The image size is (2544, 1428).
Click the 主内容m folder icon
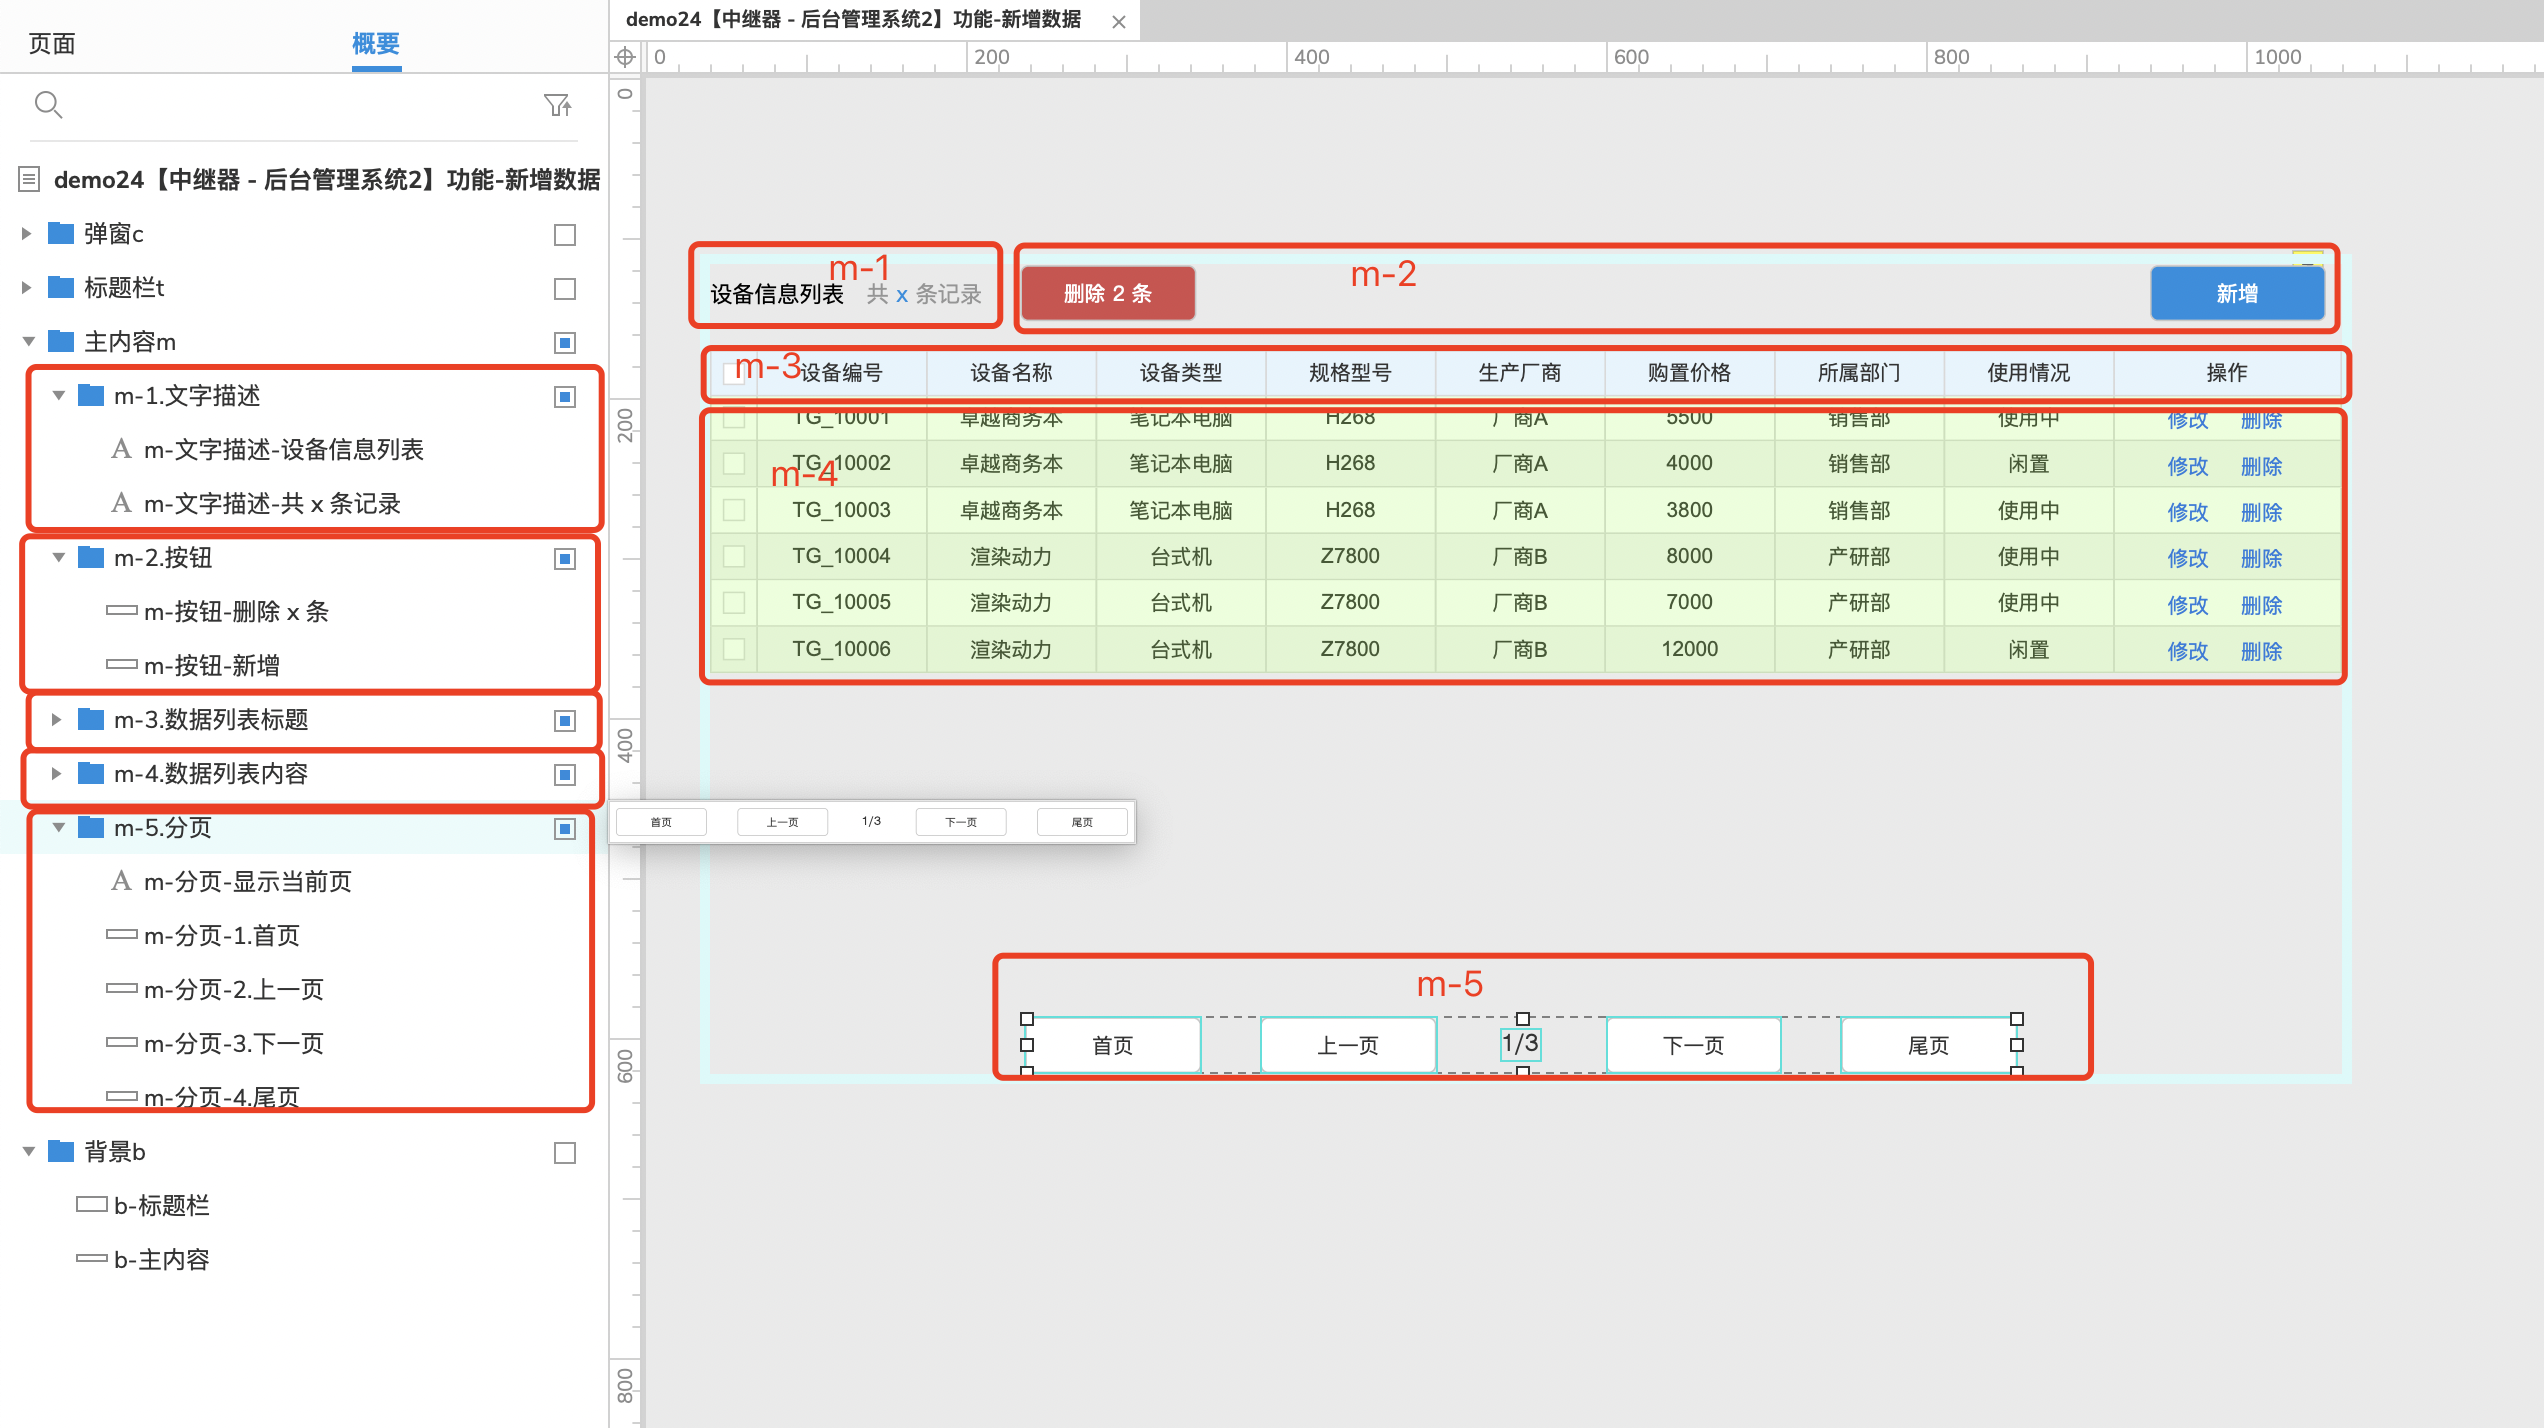pyautogui.click(x=62, y=341)
